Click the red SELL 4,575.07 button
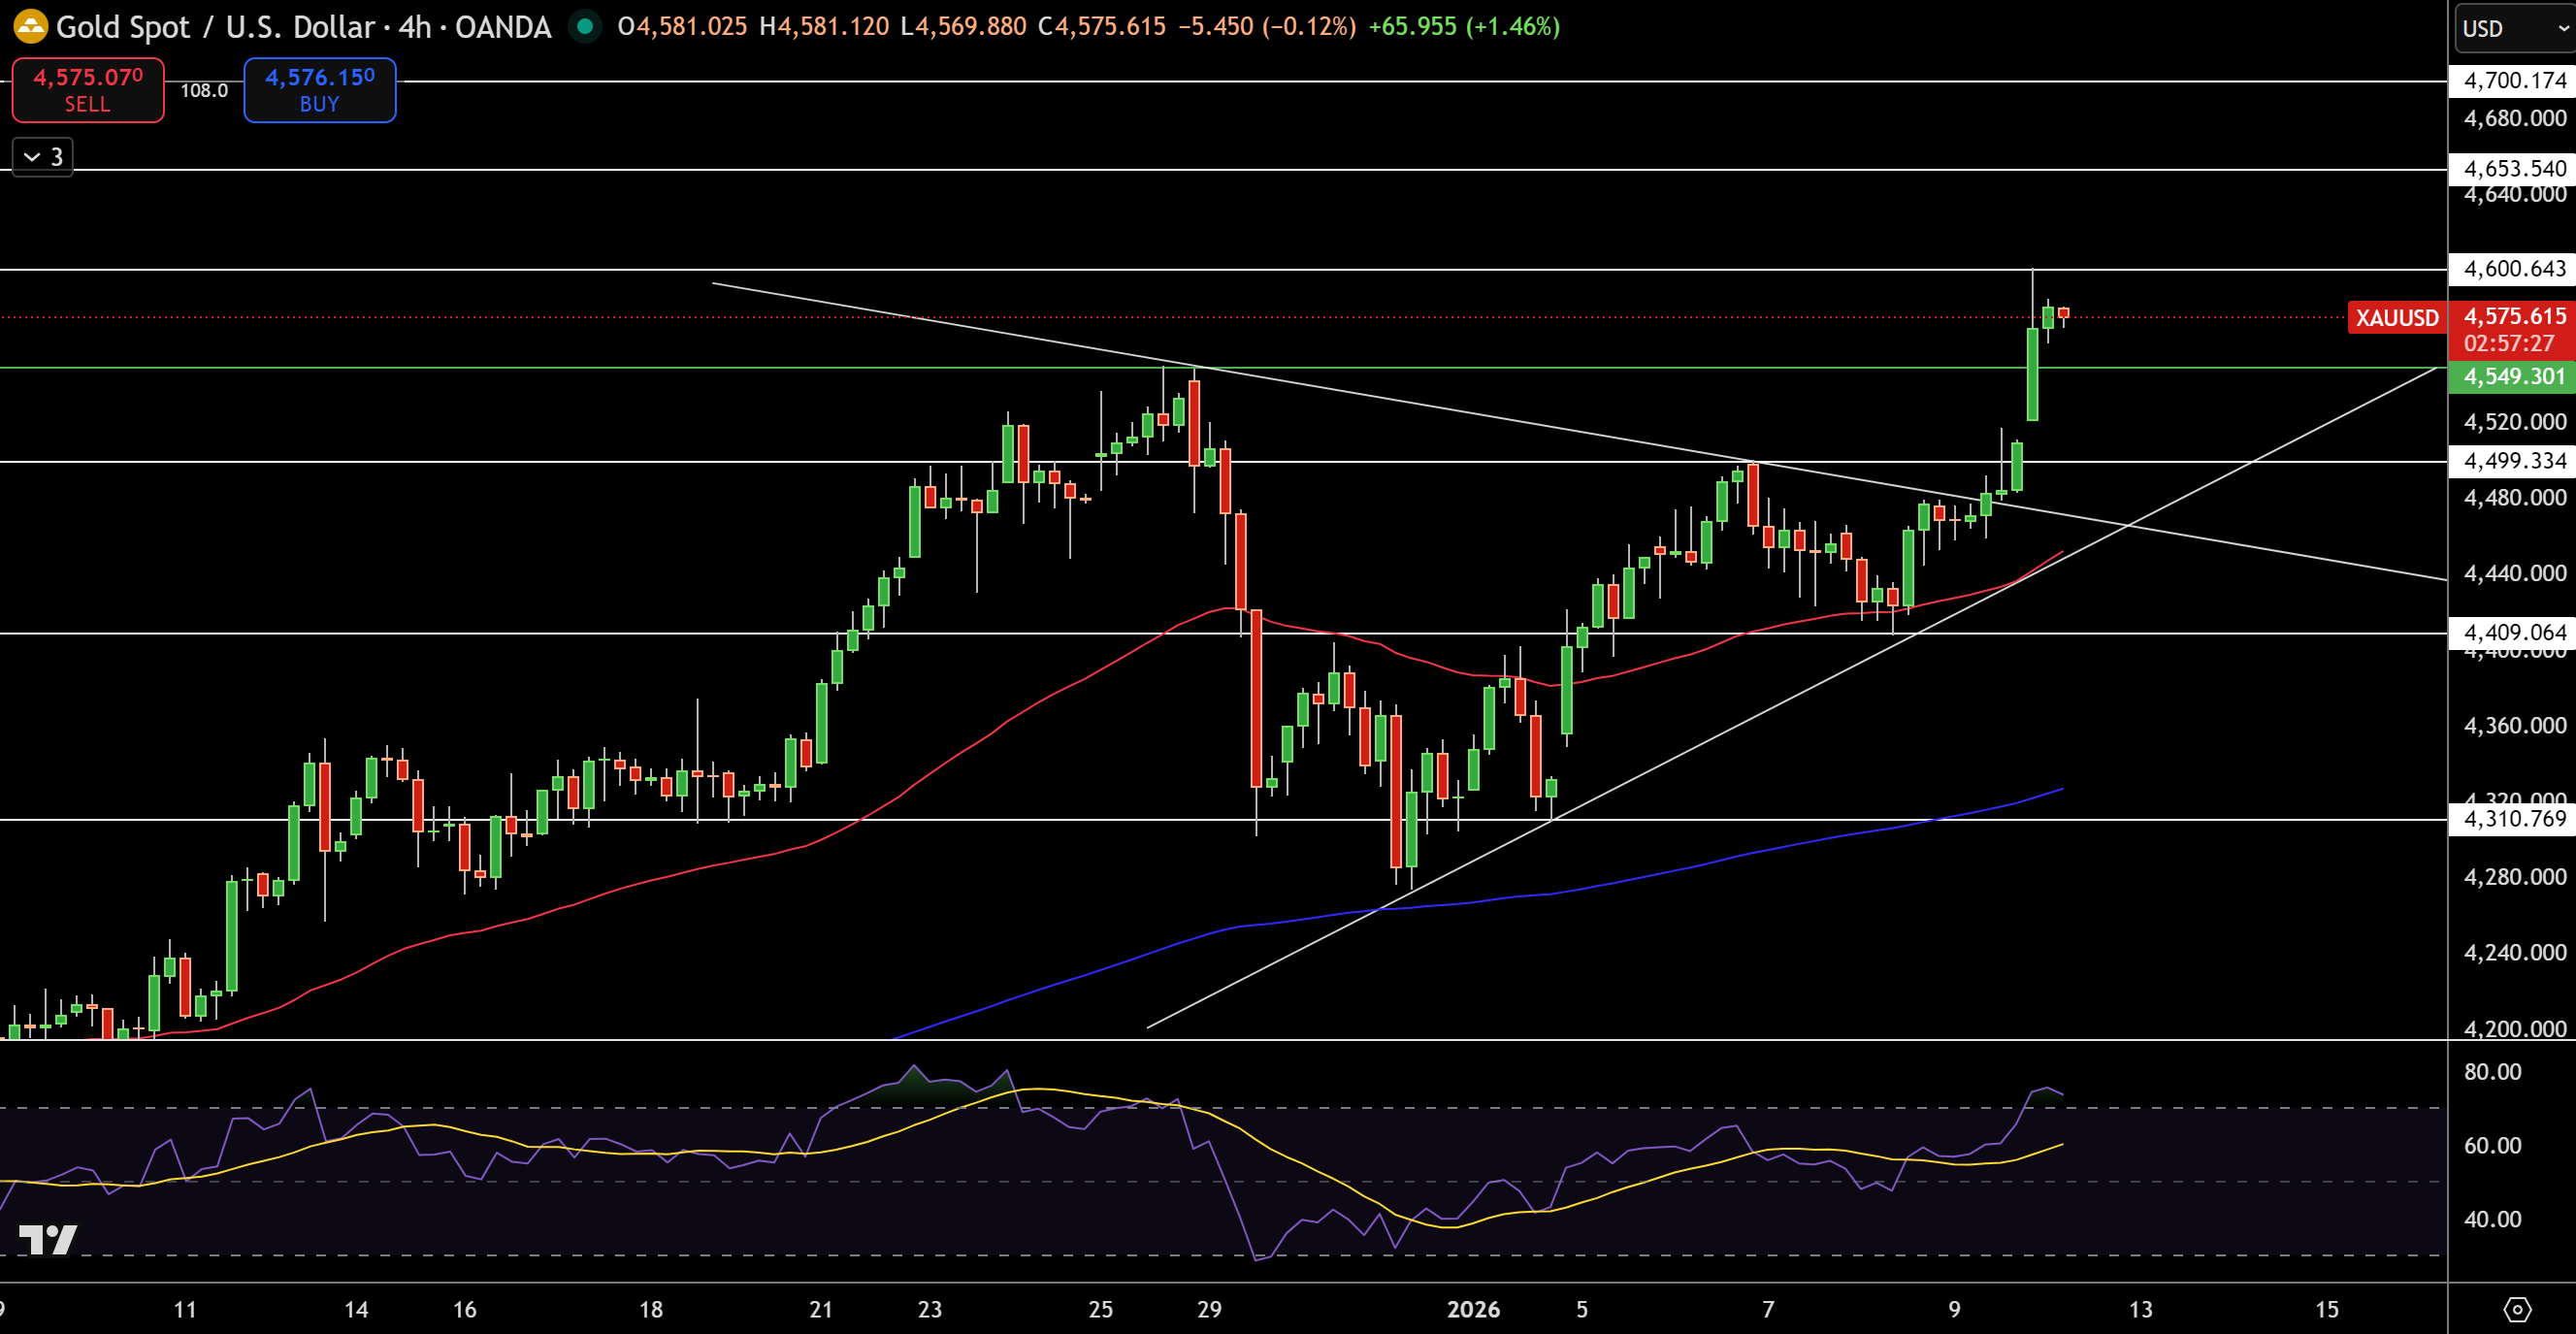This screenshot has height=1334, width=2576. (x=88, y=89)
